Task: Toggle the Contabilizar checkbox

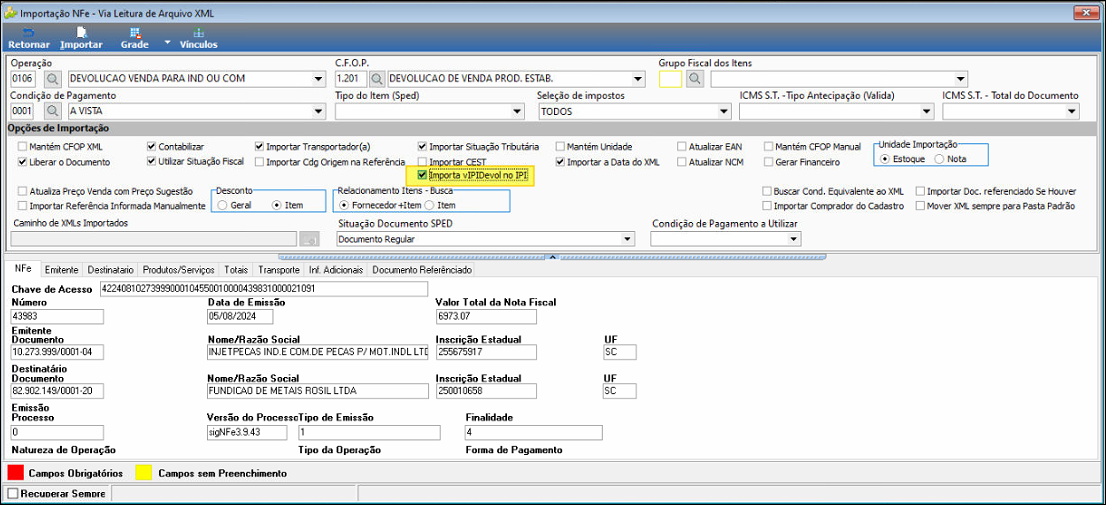Action: pos(152,147)
